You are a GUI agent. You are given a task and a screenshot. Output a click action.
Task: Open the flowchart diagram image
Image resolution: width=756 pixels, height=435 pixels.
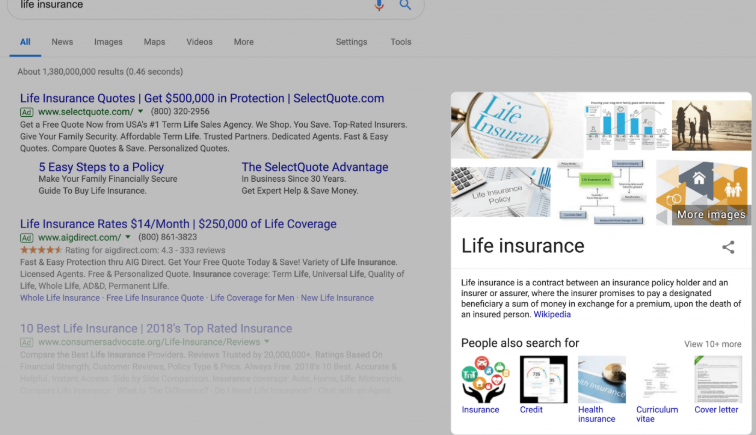(x=601, y=192)
